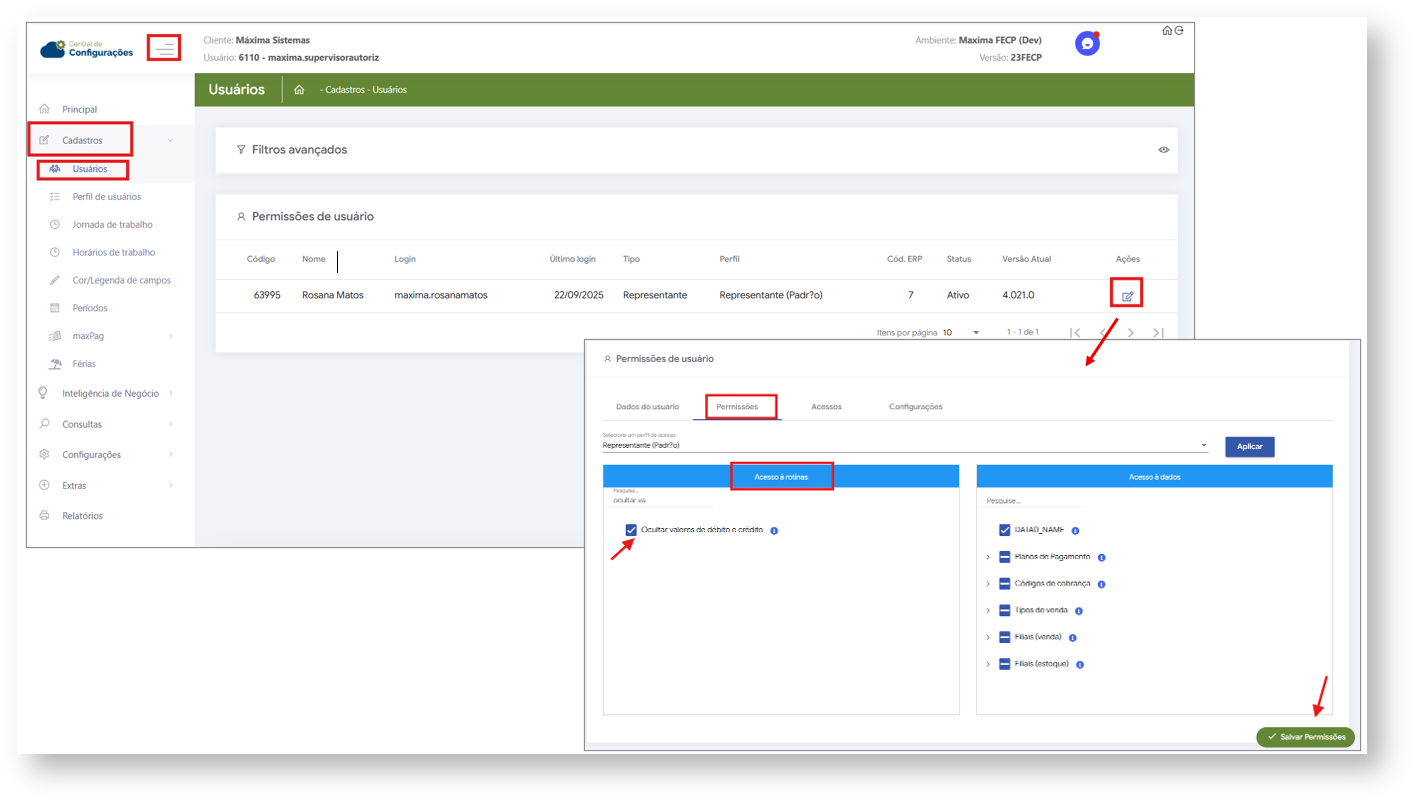Click the home icon in the breadcrumb
Image resolution: width=1415 pixels, height=802 pixels.
(x=299, y=90)
